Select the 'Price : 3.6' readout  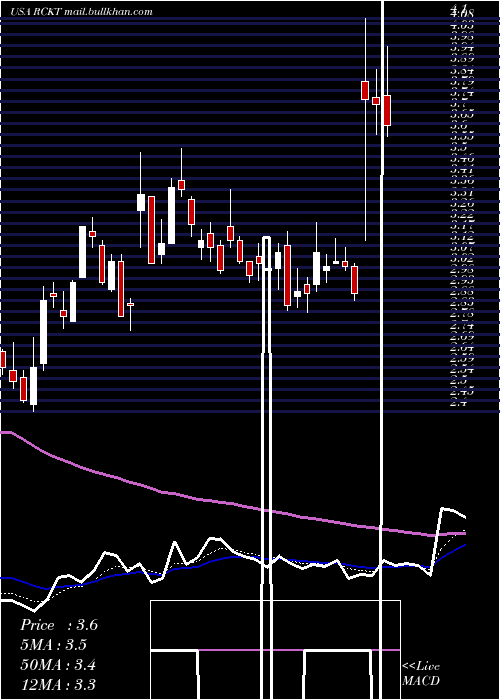[58, 625]
